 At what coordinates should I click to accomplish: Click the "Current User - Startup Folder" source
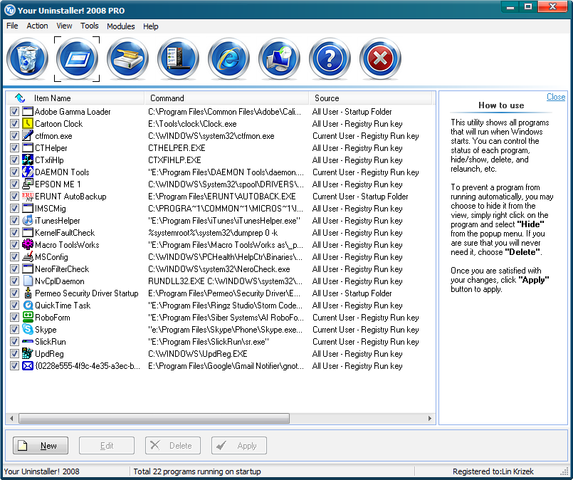coord(360,197)
